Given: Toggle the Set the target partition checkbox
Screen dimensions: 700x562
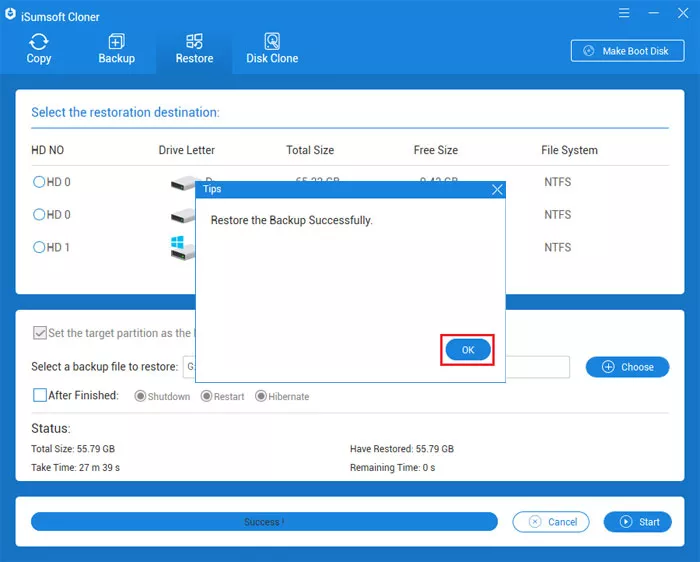Looking at the screenshot, I should tap(40, 333).
